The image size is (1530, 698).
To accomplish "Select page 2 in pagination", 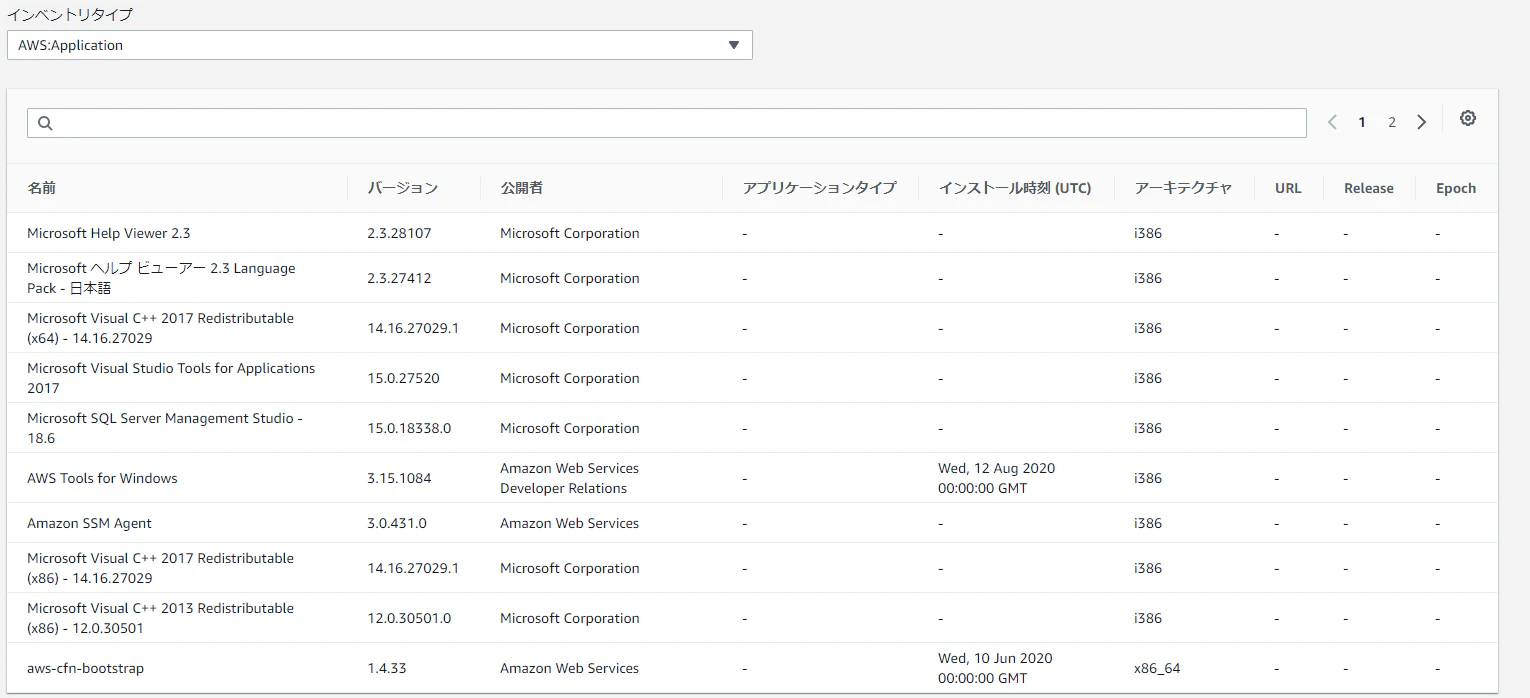I will click(1391, 122).
